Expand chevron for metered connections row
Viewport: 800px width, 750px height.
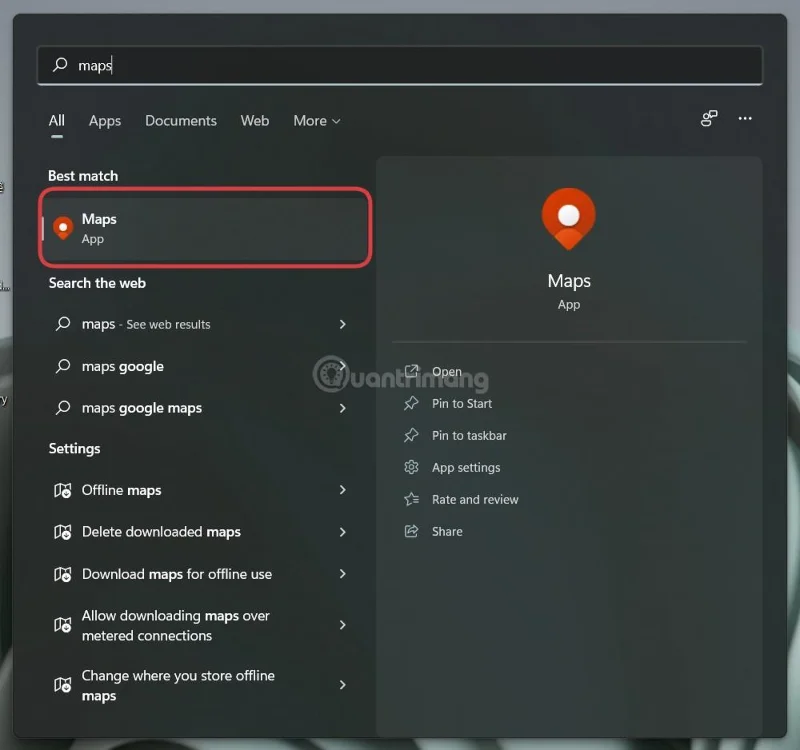[342, 625]
